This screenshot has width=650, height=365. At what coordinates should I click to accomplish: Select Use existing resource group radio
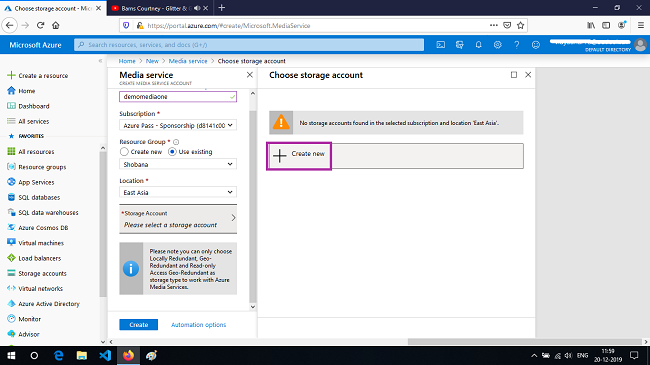[x=172, y=152]
